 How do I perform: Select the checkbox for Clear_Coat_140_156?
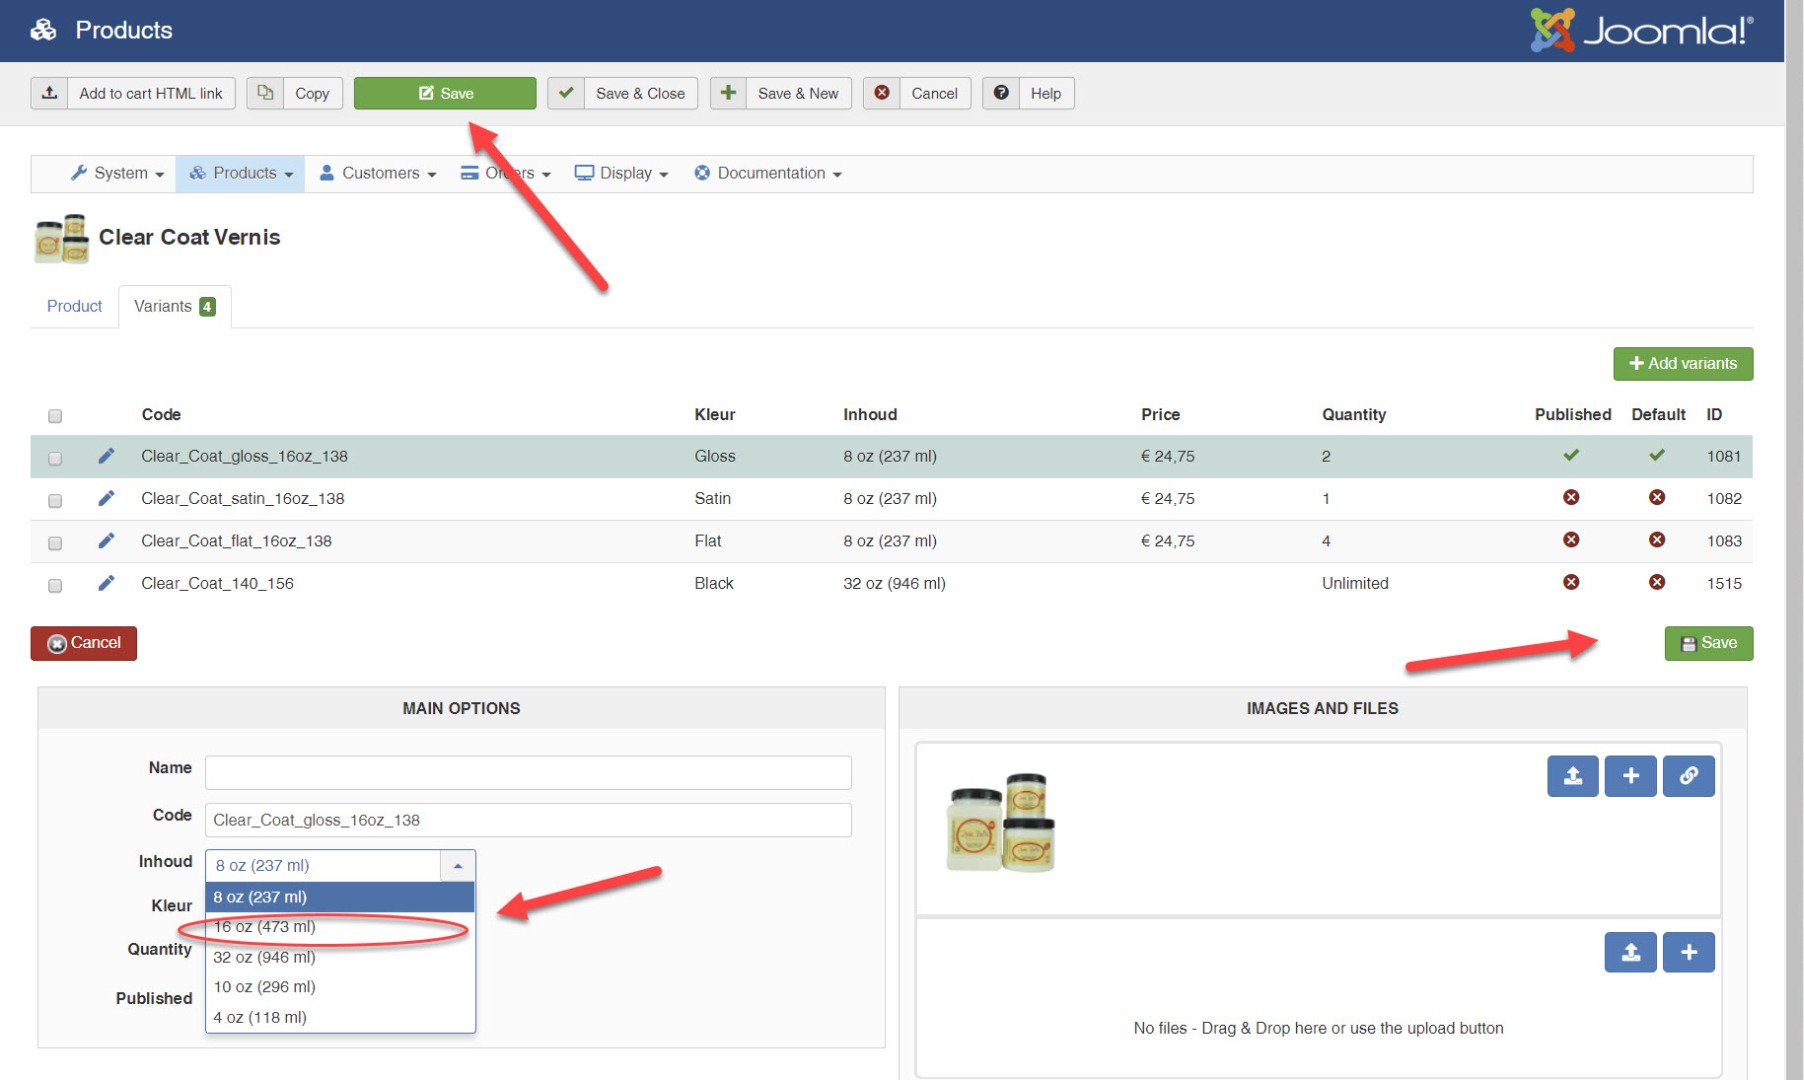coord(55,585)
